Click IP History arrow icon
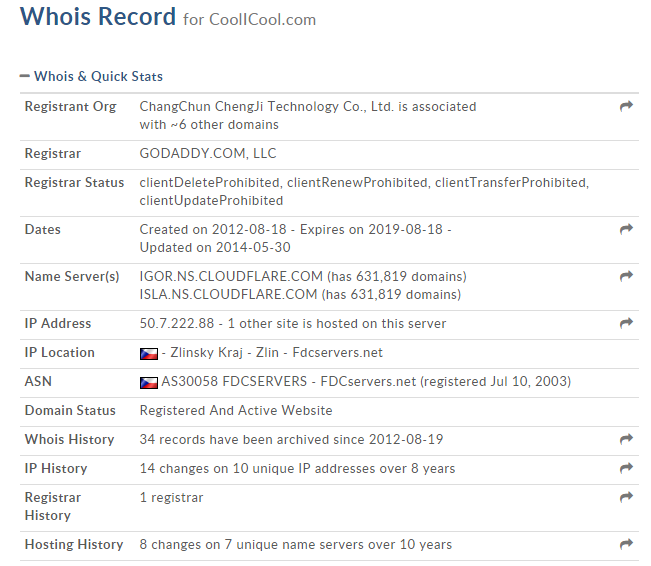Screen dimensions: 651x566 tap(626, 468)
